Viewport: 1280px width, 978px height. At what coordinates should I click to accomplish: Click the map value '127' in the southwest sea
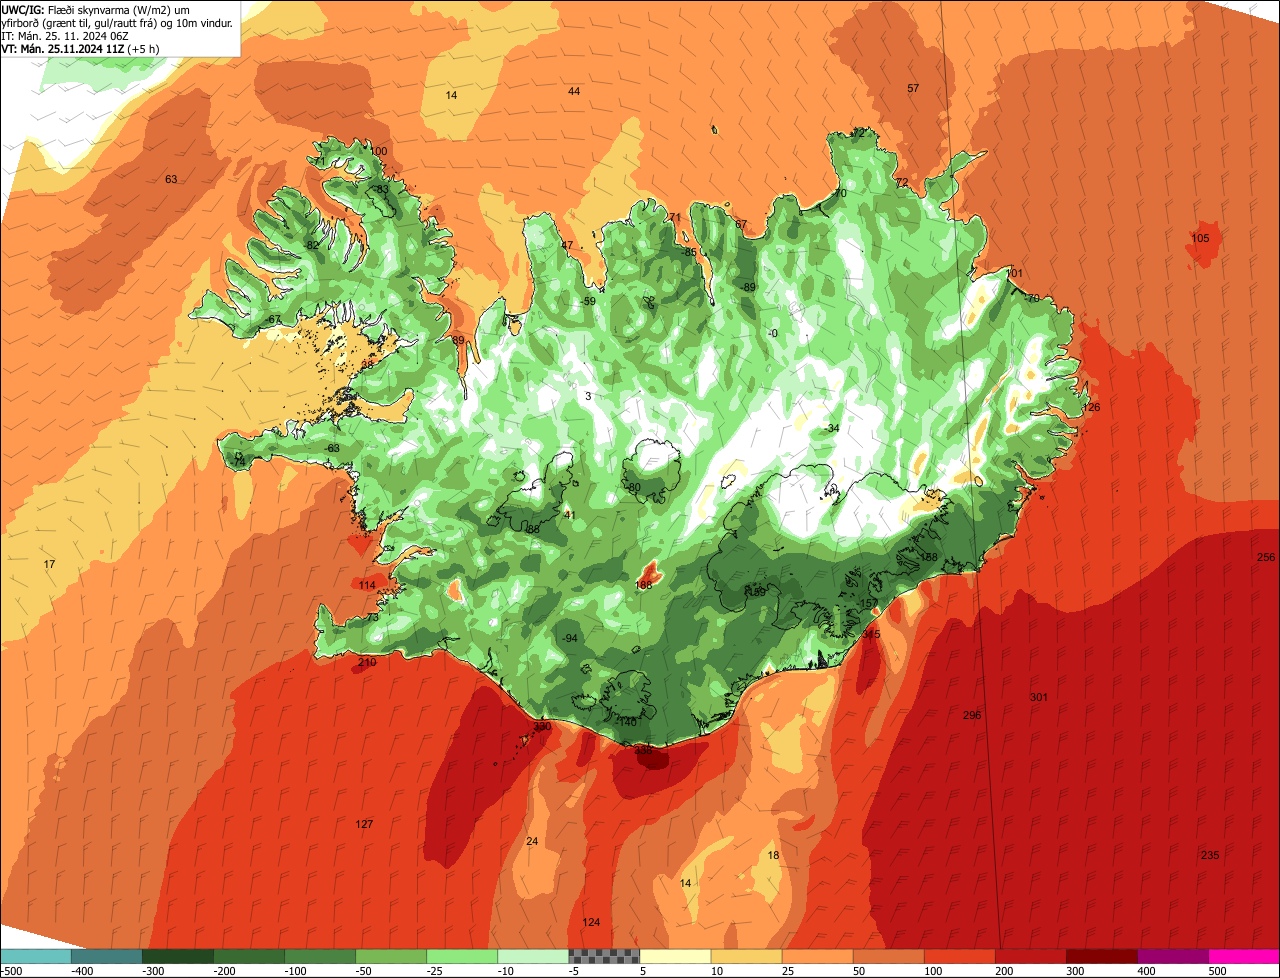tap(364, 824)
